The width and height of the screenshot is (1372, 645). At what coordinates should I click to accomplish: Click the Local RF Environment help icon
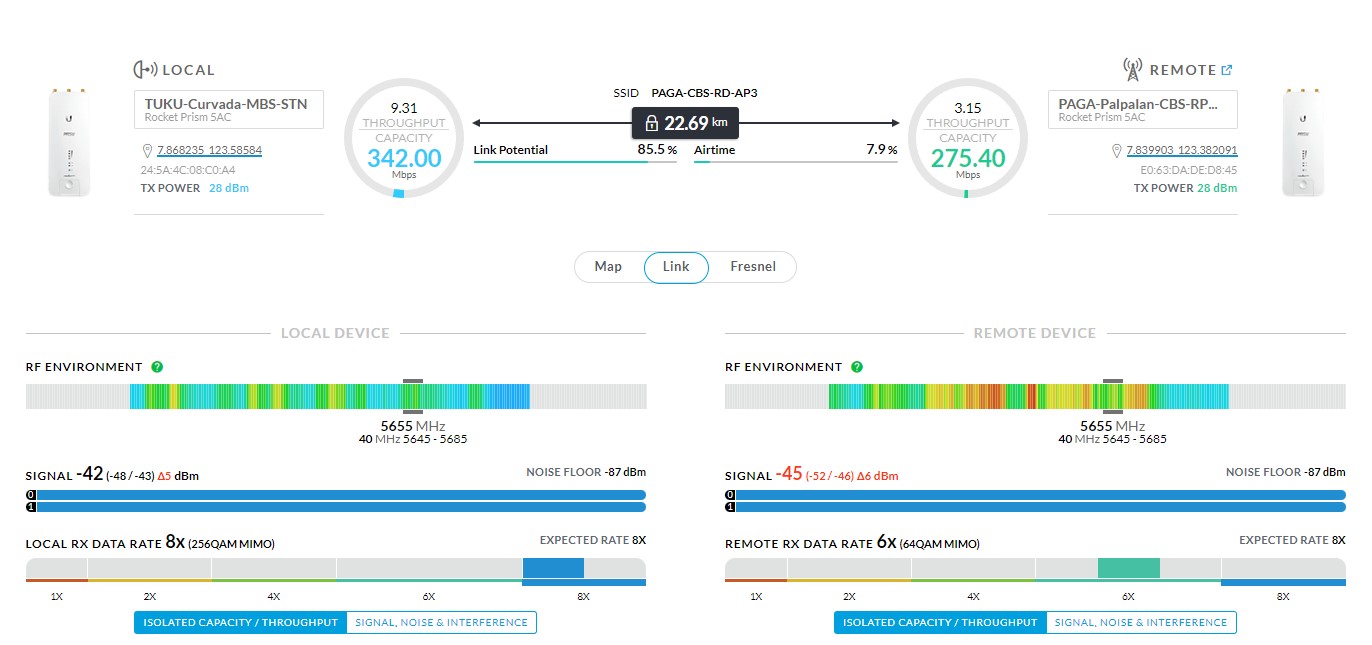[157, 367]
